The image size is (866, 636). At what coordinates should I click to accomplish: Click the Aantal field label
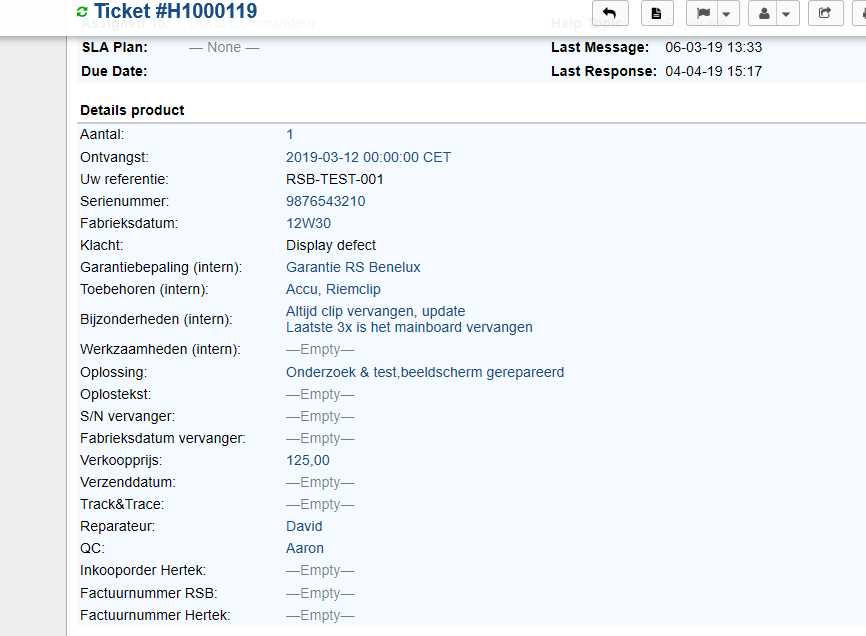click(102, 135)
